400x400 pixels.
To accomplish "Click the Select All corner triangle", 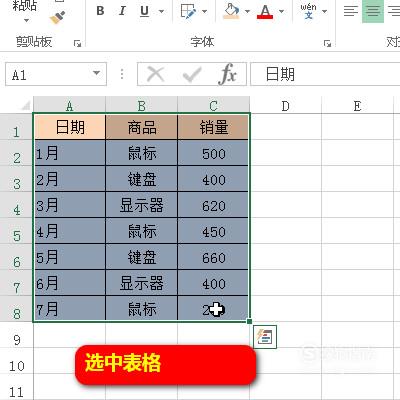I will point(25,106).
